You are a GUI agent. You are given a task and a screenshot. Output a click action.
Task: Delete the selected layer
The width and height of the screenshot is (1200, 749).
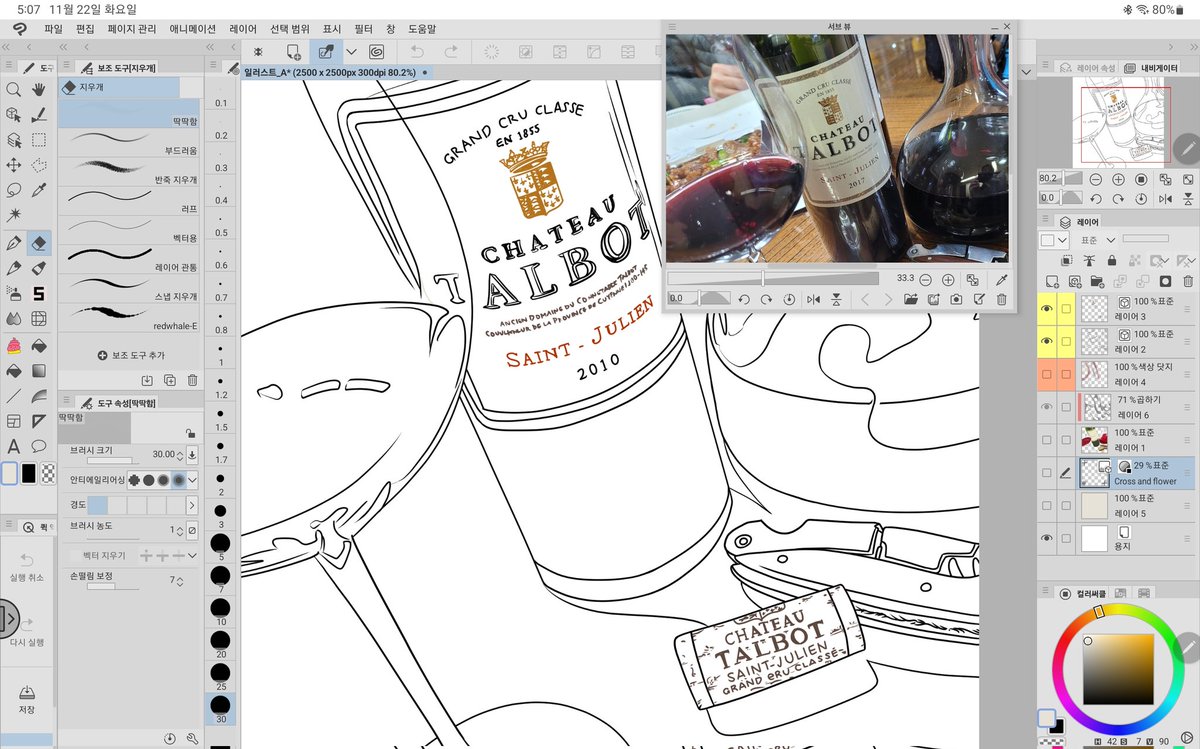[x=1188, y=282]
